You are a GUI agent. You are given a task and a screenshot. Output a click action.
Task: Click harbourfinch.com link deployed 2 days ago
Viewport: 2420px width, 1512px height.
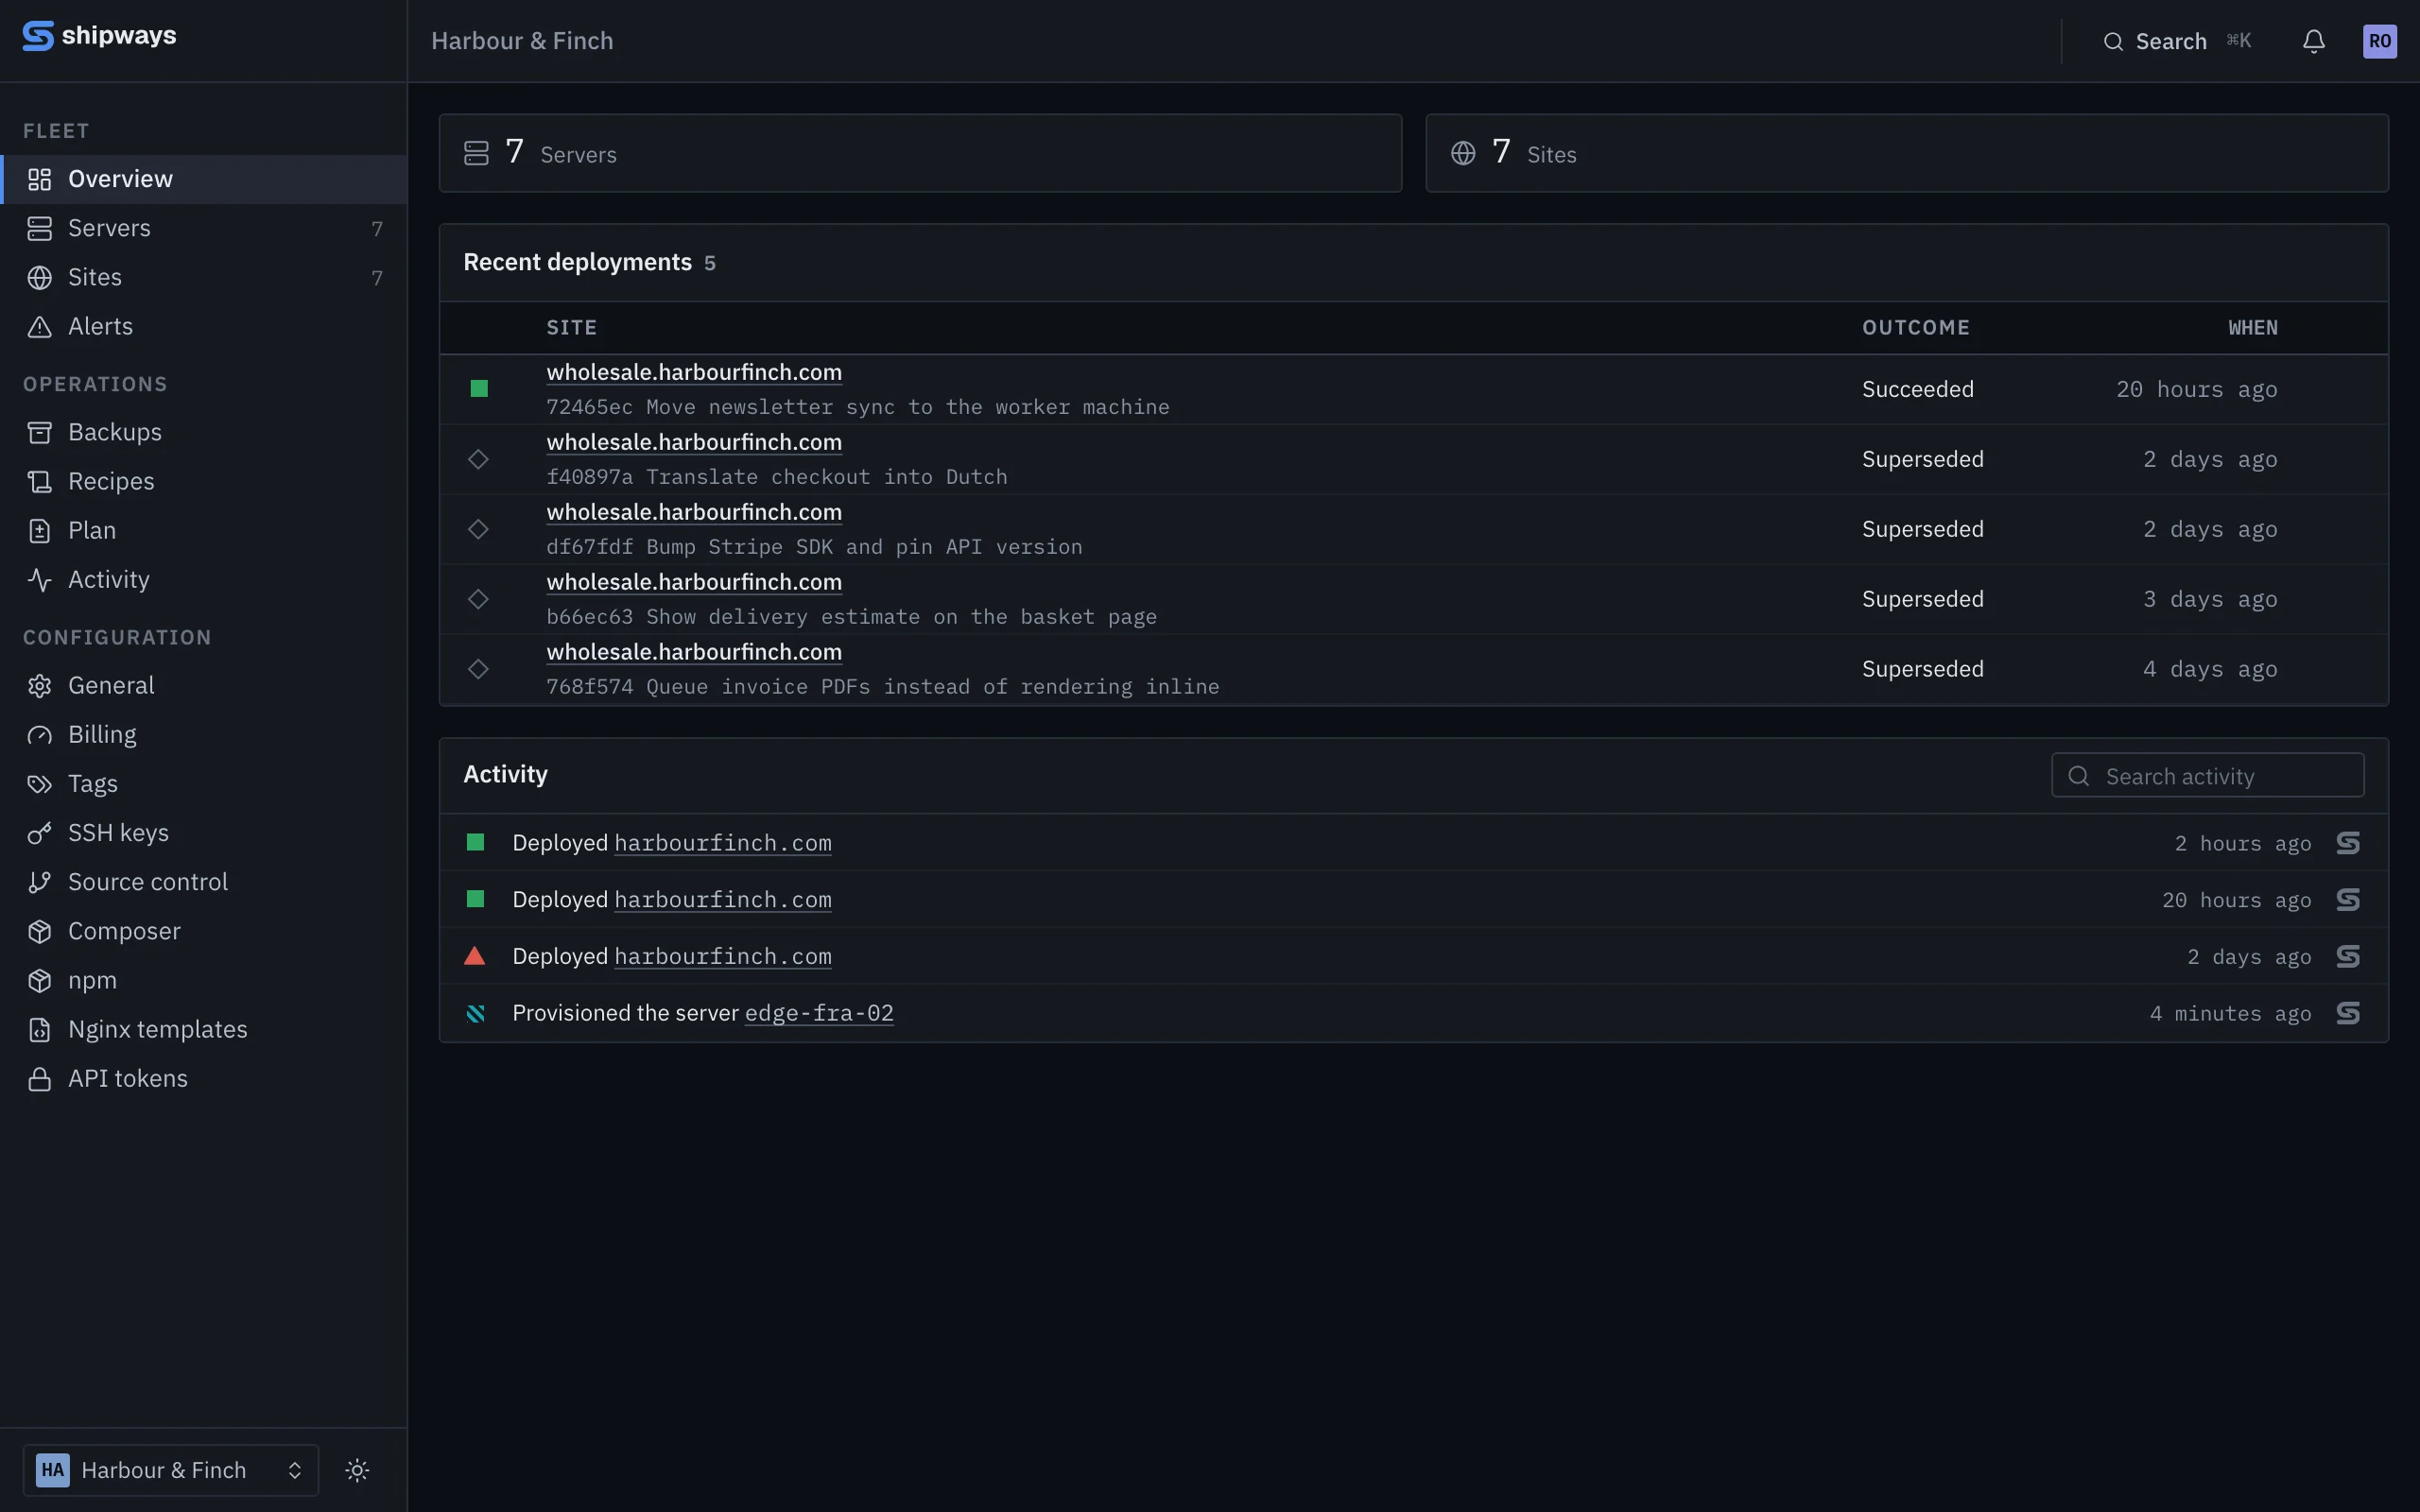(x=723, y=956)
